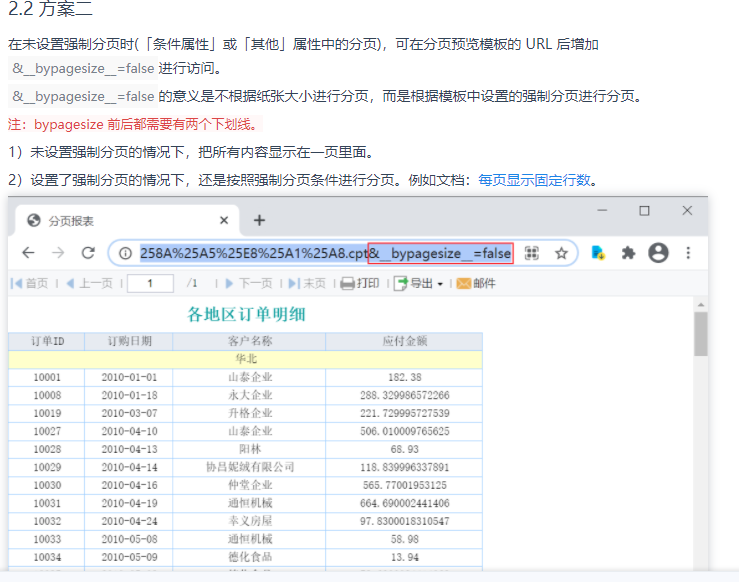Close the browser window

pyautogui.click(x=687, y=211)
